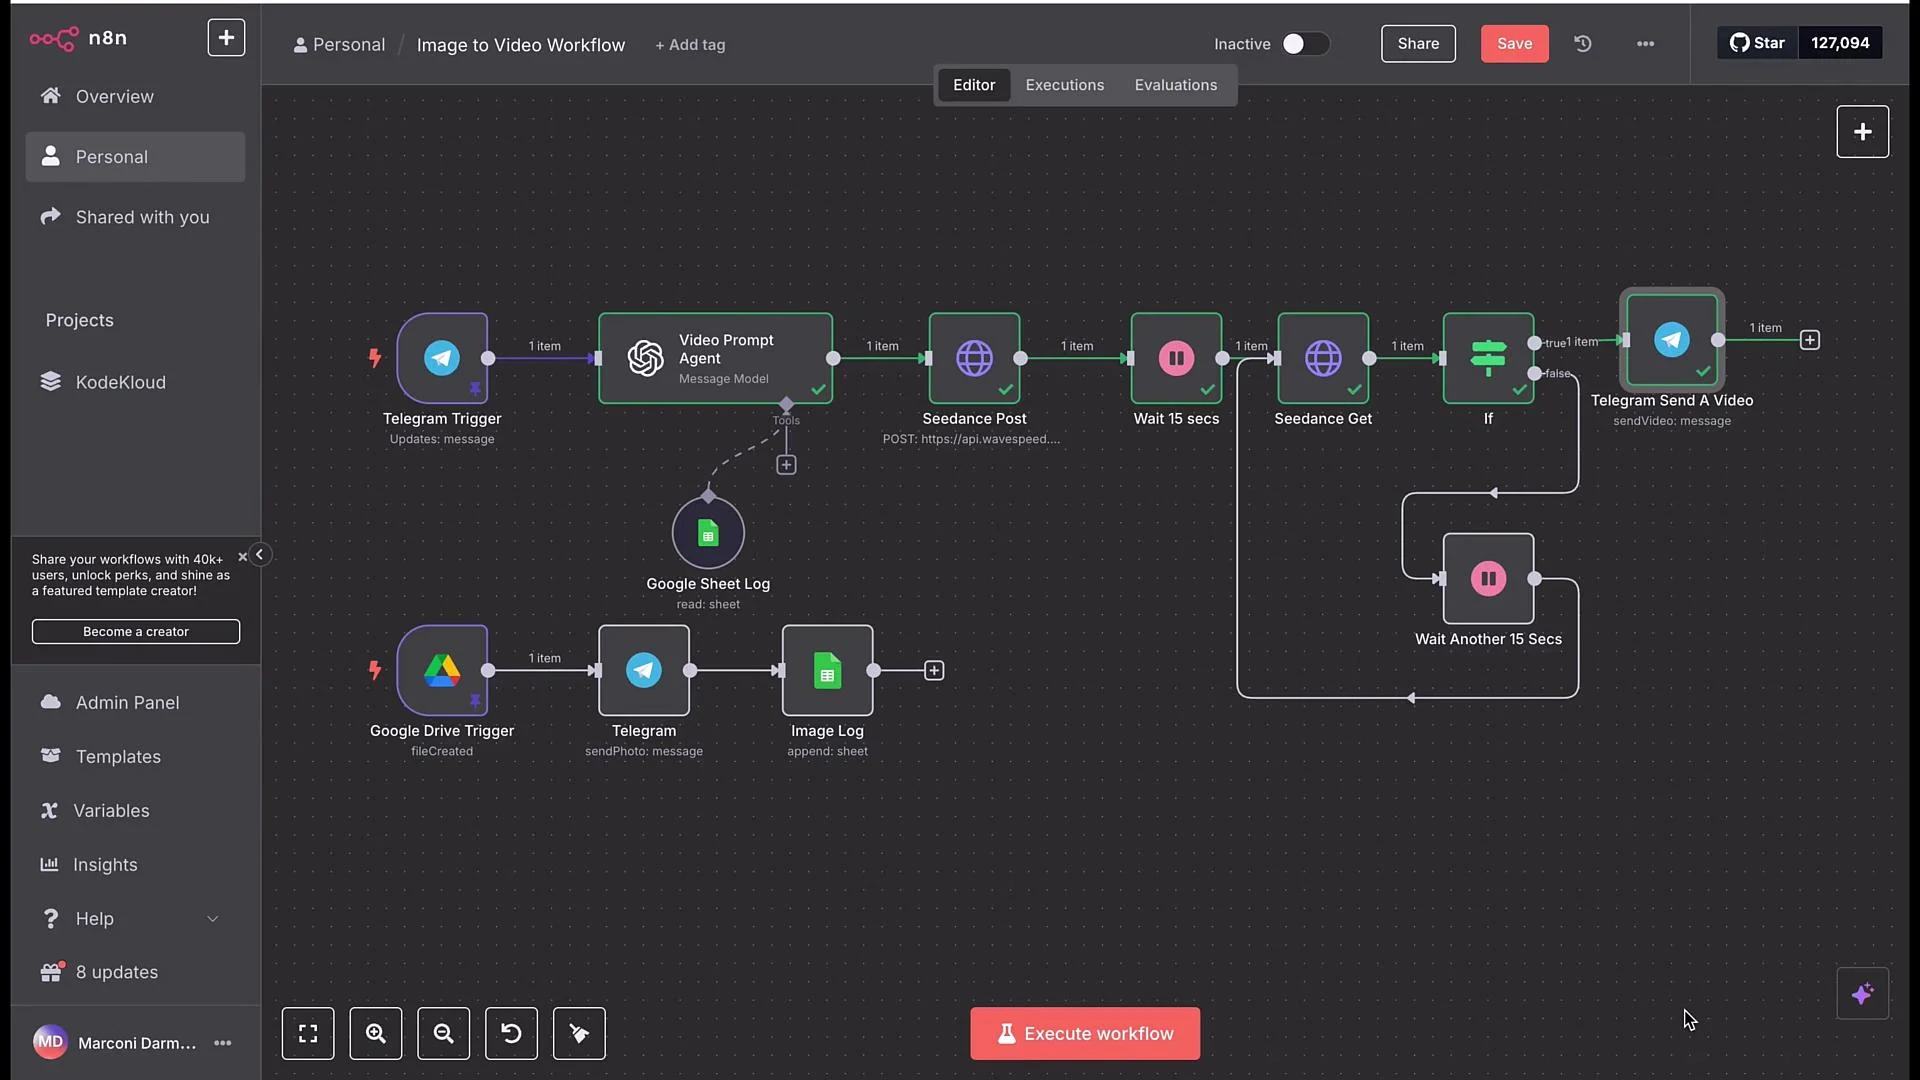
Task: Select the If node
Action: click(1488, 358)
